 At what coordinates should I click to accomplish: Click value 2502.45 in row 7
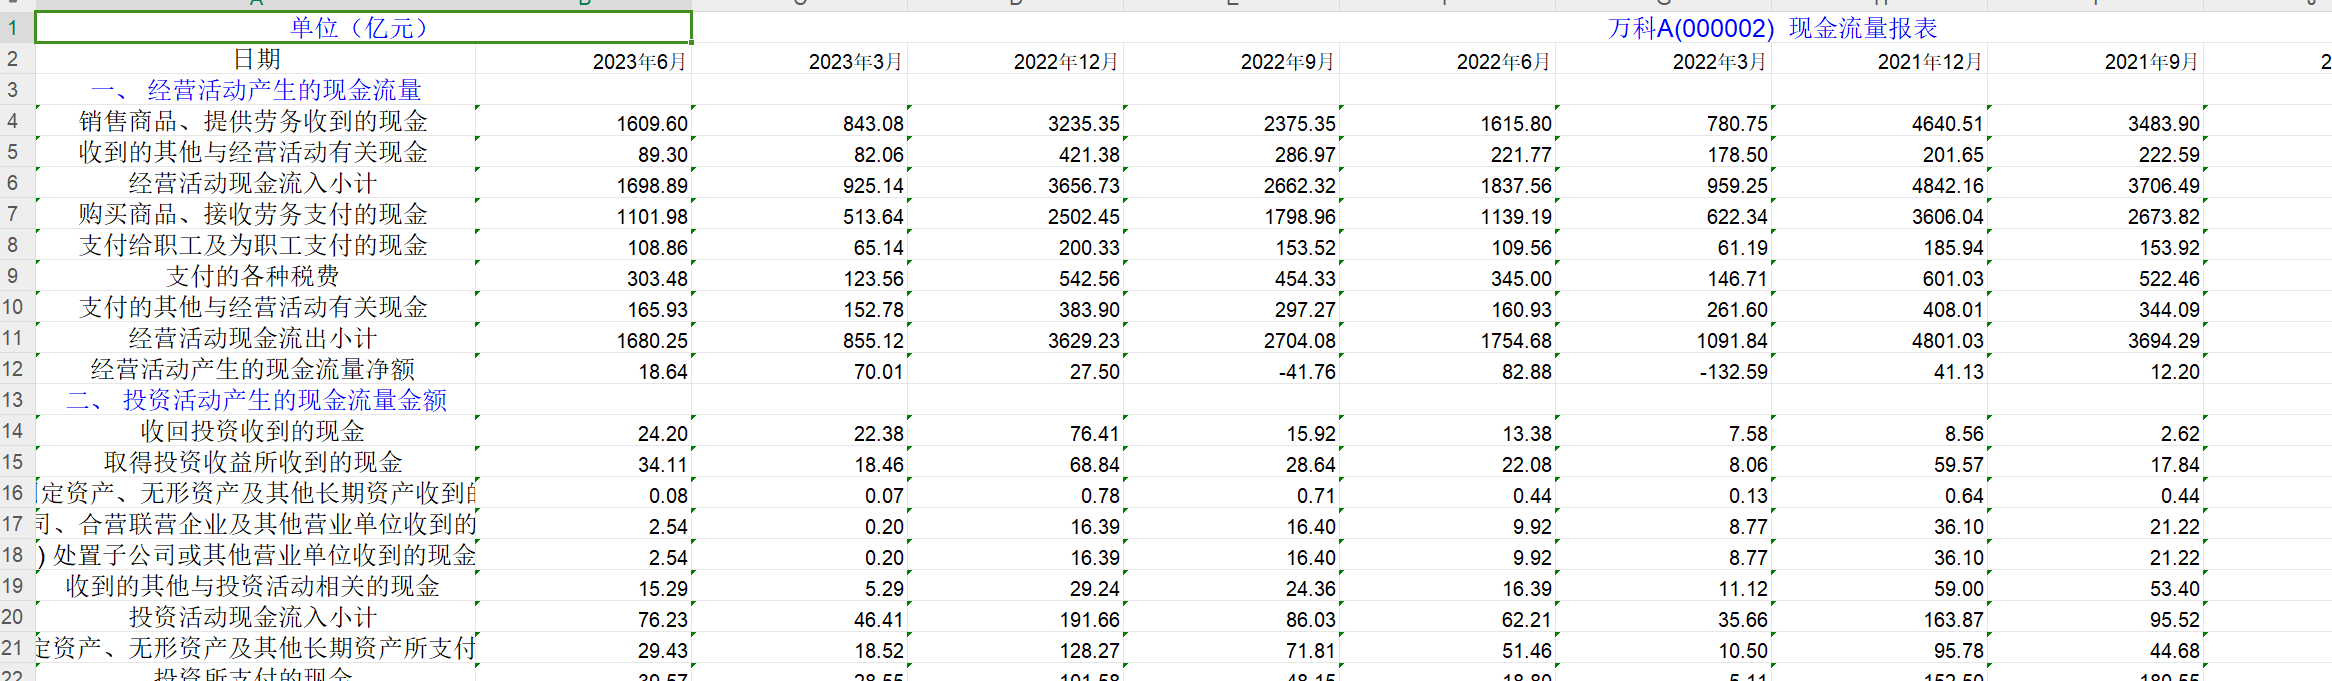tap(1084, 217)
